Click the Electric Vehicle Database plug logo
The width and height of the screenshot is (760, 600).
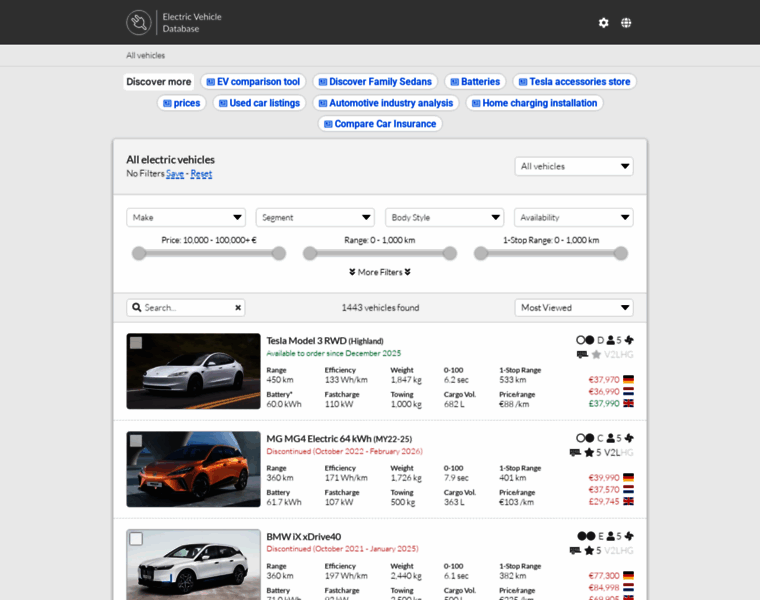click(139, 22)
